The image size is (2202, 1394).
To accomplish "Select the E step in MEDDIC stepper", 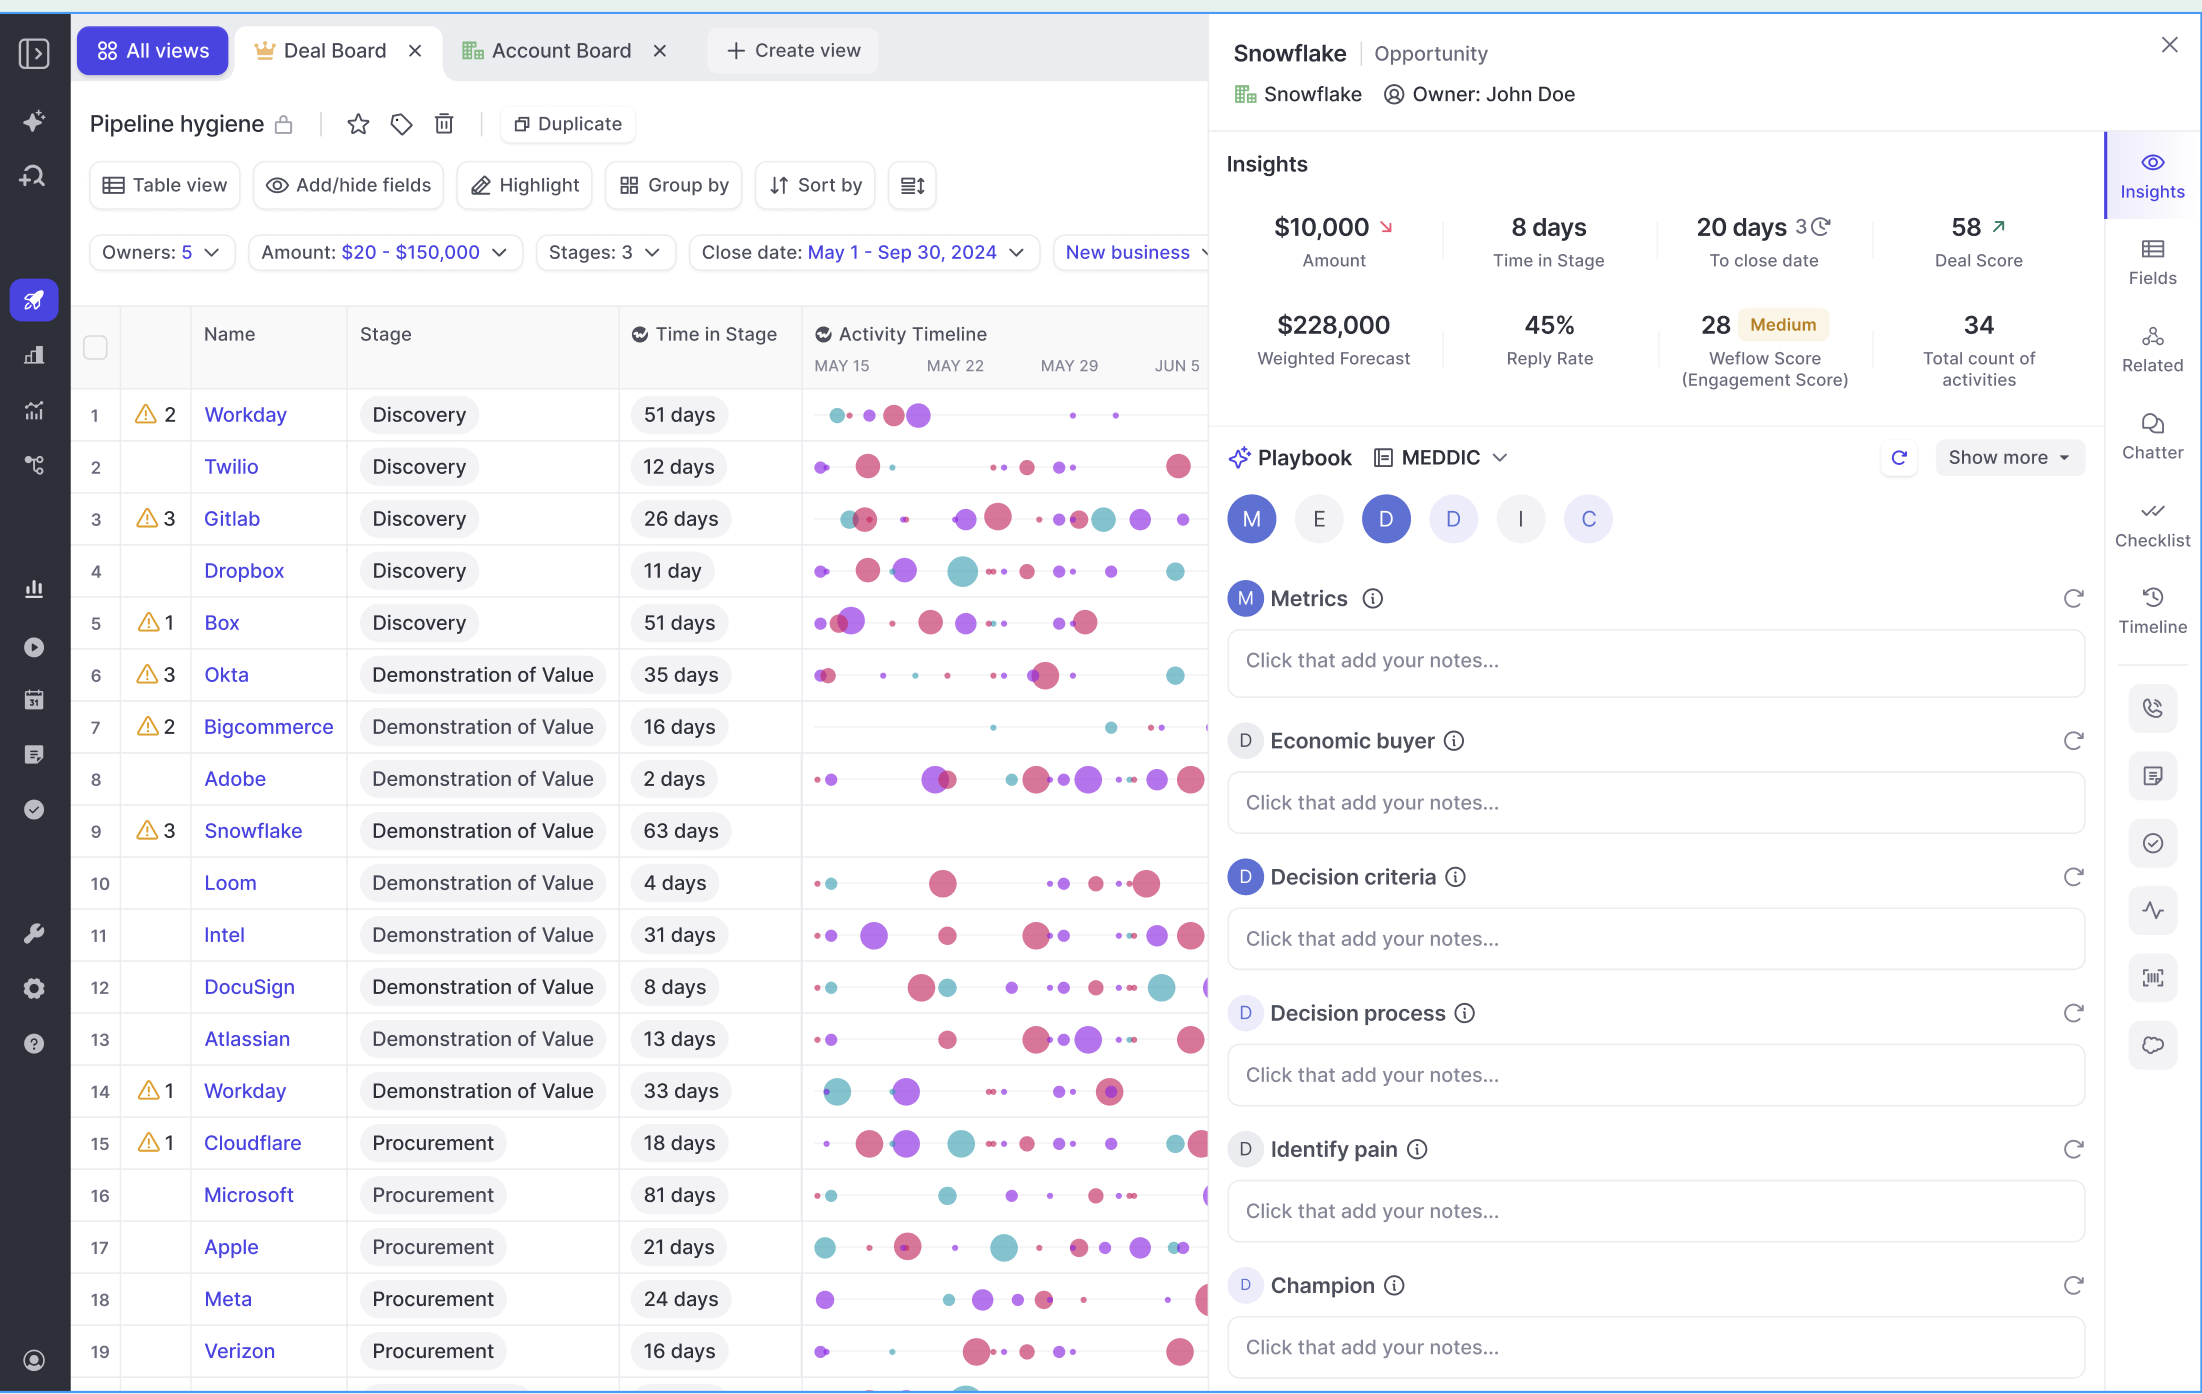I will [1319, 519].
